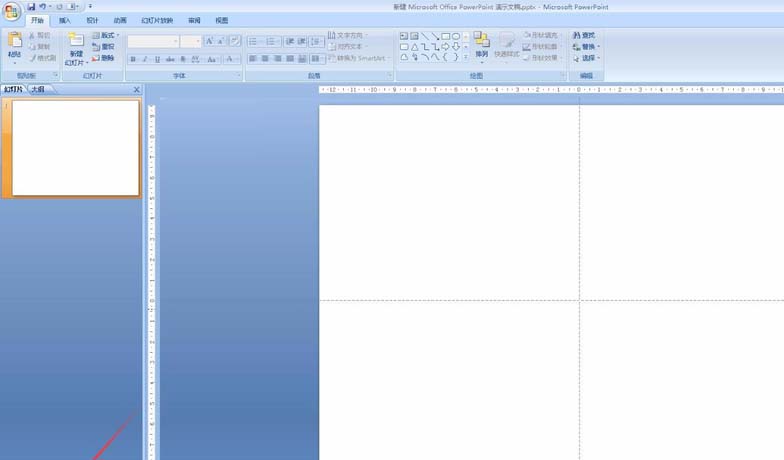784x460 pixels.
Task: Click the Line Spacing button
Action: [316, 42]
